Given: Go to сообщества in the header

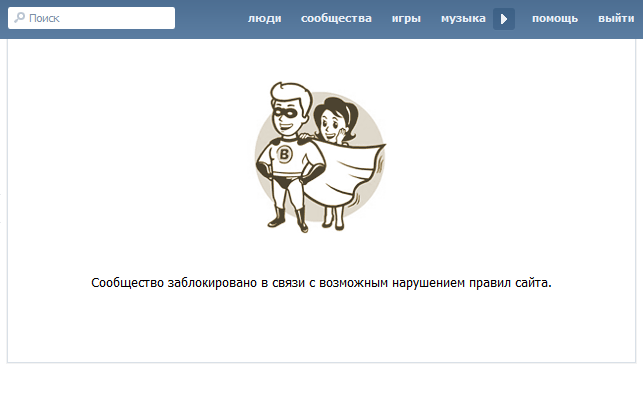Looking at the screenshot, I should pos(336,18).
